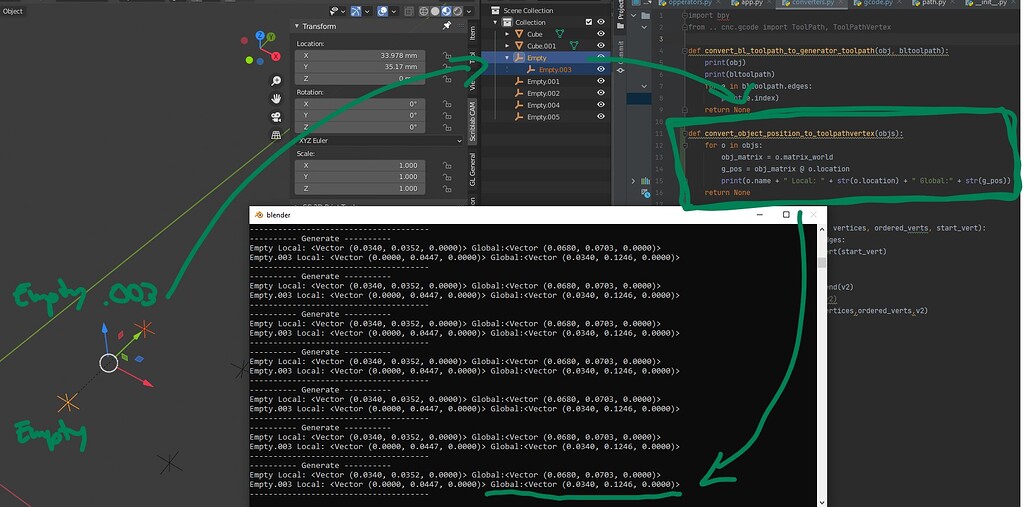The height and width of the screenshot is (507, 1024).
Task: Toggle viewport overlays icon in header
Action: (383, 11)
